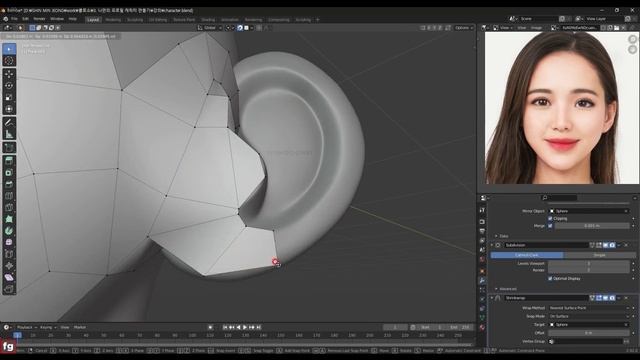The height and width of the screenshot is (360, 640).
Task: Open the Options dropdown in viewport header
Action: [464, 28]
